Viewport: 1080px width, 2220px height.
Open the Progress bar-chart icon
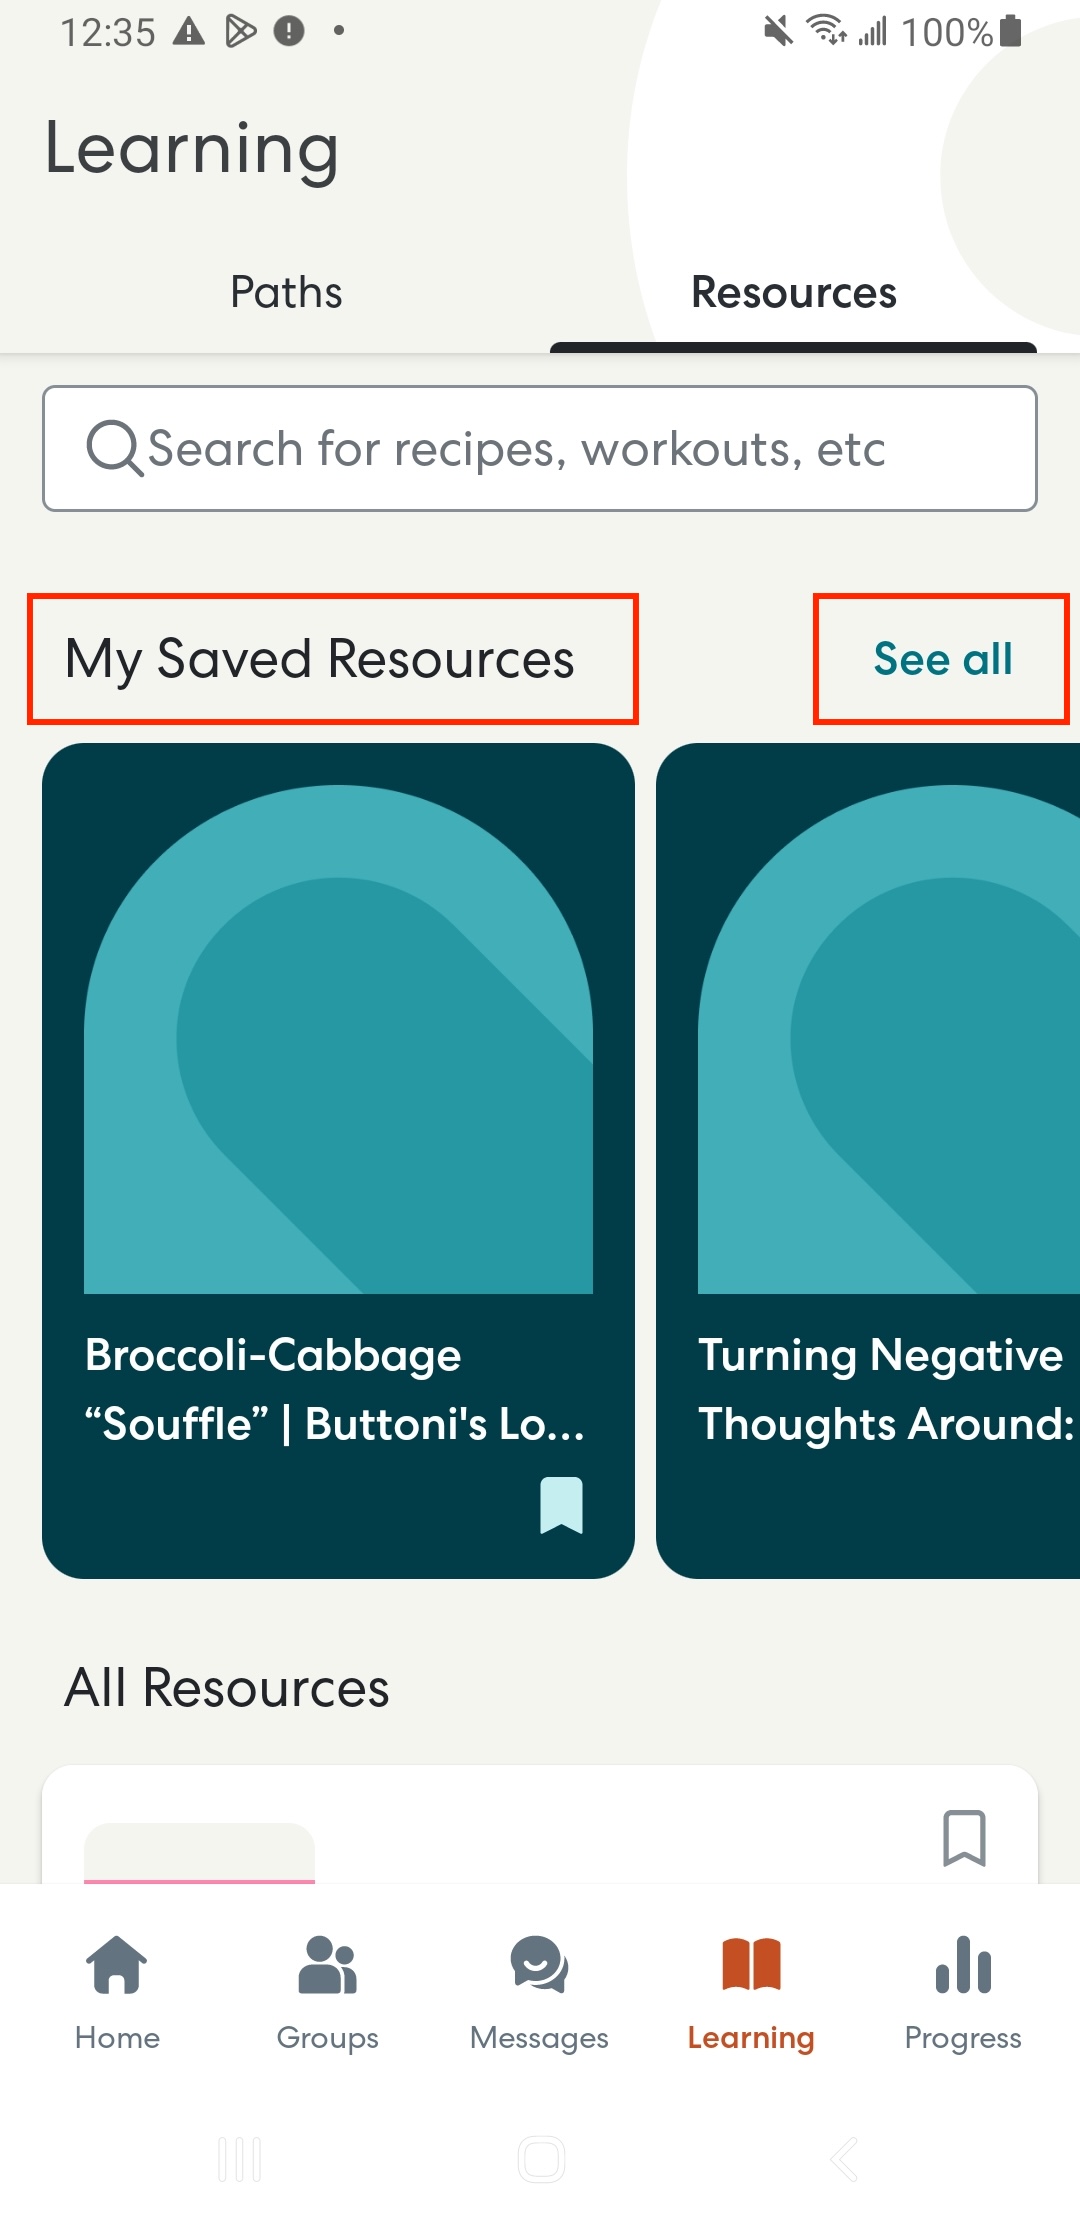point(963,1964)
